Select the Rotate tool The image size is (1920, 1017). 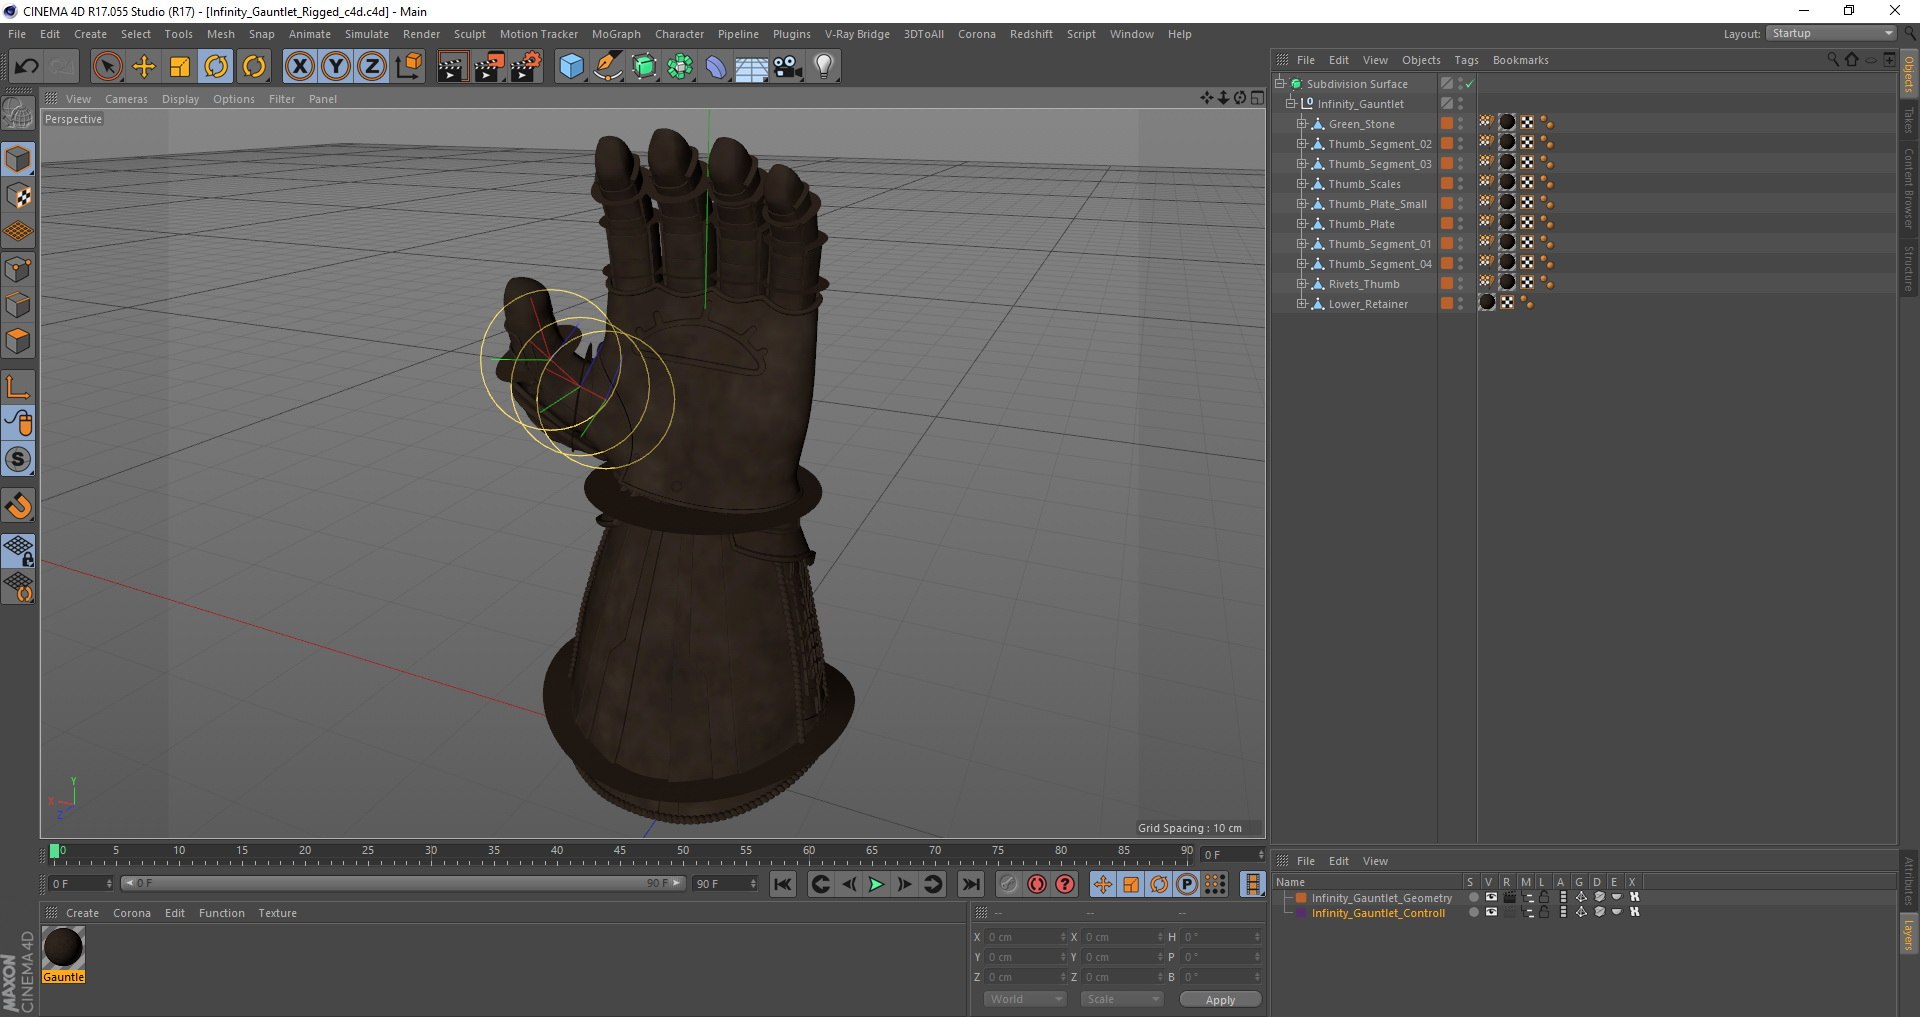pyautogui.click(x=216, y=67)
